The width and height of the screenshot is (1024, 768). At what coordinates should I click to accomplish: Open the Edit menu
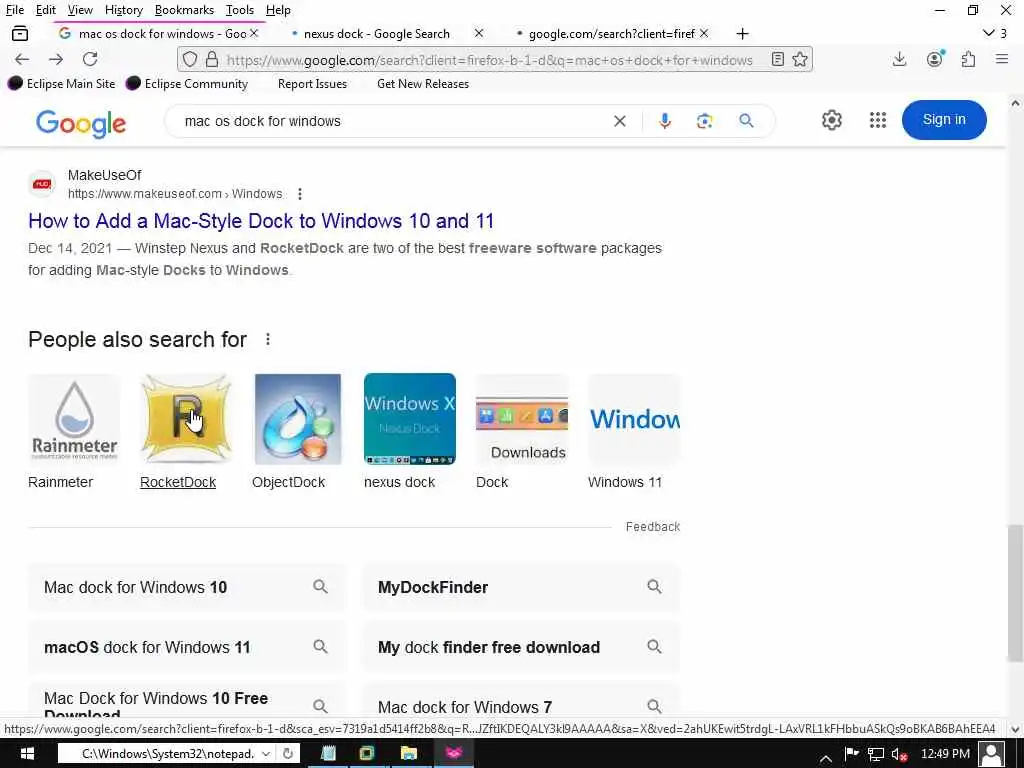click(46, 10)
